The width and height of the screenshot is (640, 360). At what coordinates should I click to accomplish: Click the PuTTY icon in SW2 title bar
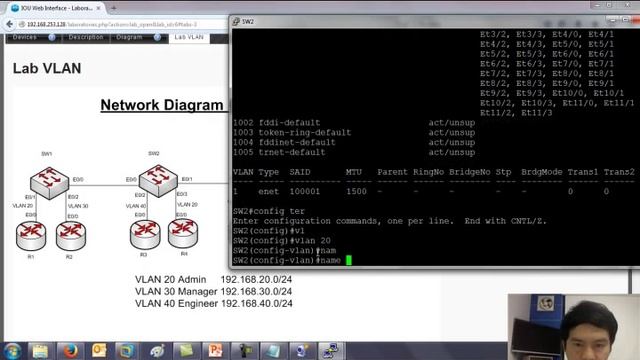coord(236,22)
